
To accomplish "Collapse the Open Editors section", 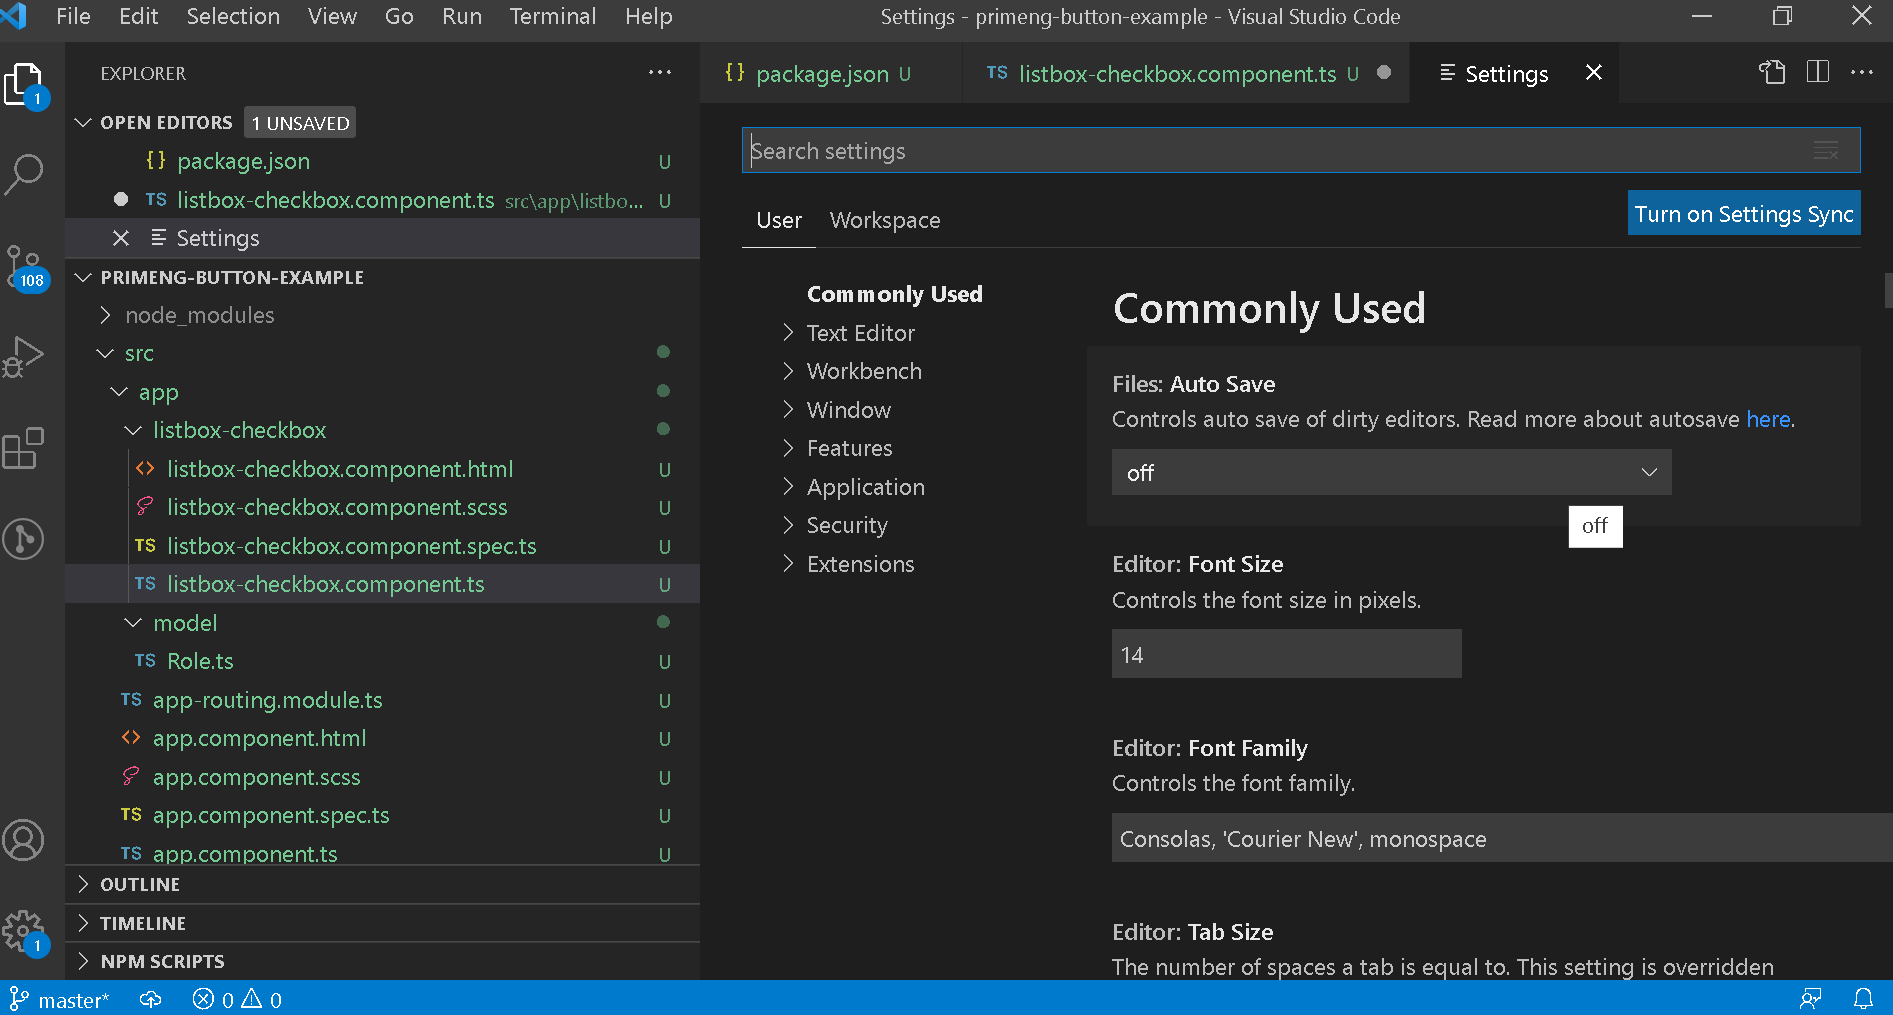I will pyautogui.click(x=166, y=122).
